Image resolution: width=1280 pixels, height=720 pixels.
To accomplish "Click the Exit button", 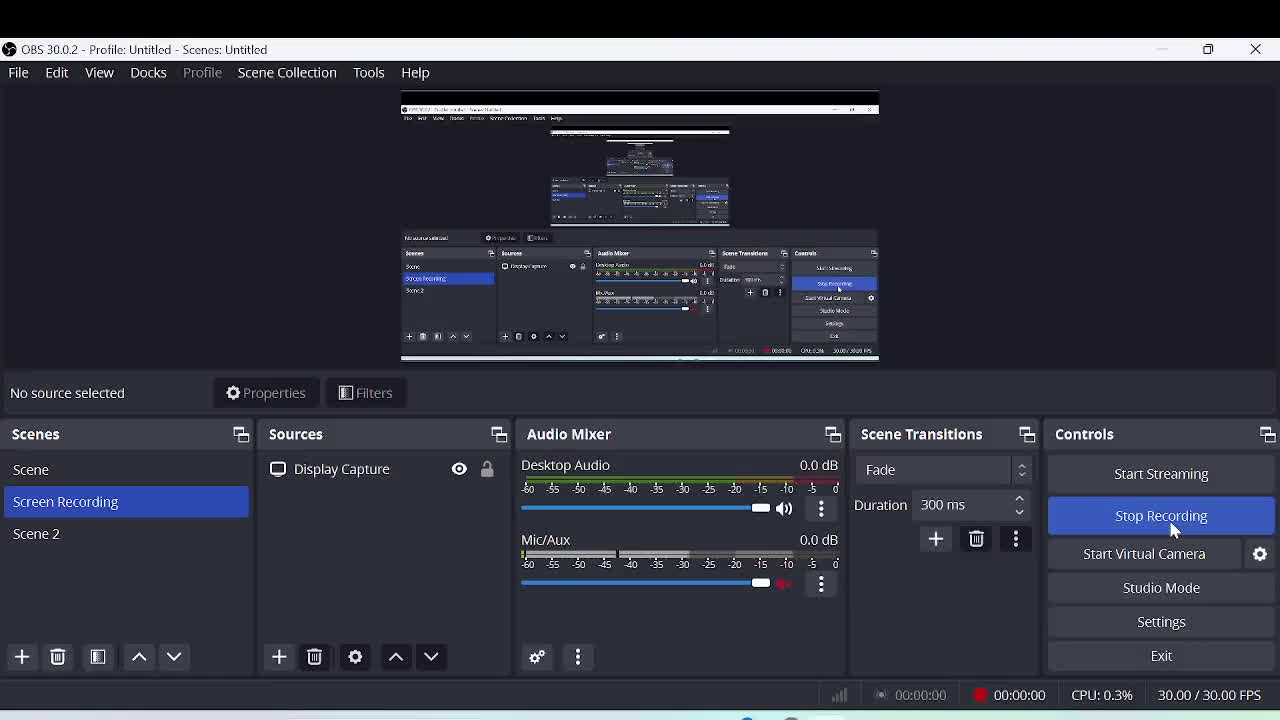I will click(1161, 656).
